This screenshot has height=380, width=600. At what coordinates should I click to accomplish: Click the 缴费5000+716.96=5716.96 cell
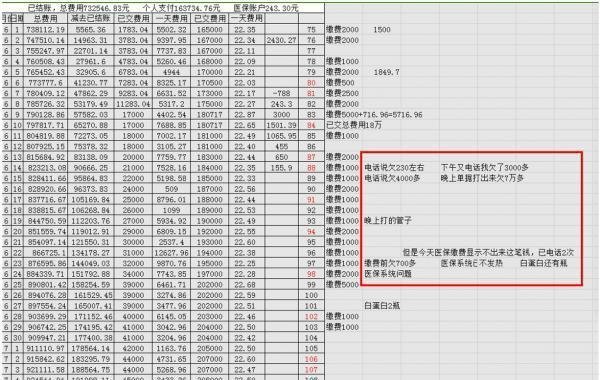(374, 115)
